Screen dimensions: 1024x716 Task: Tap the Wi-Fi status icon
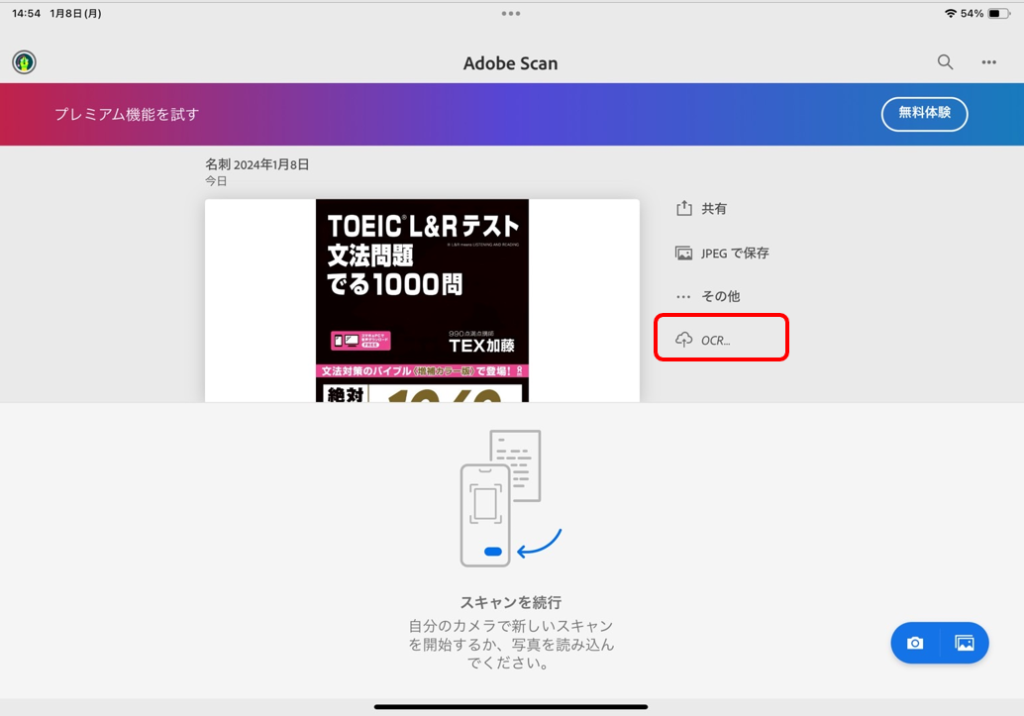[950, 13]
